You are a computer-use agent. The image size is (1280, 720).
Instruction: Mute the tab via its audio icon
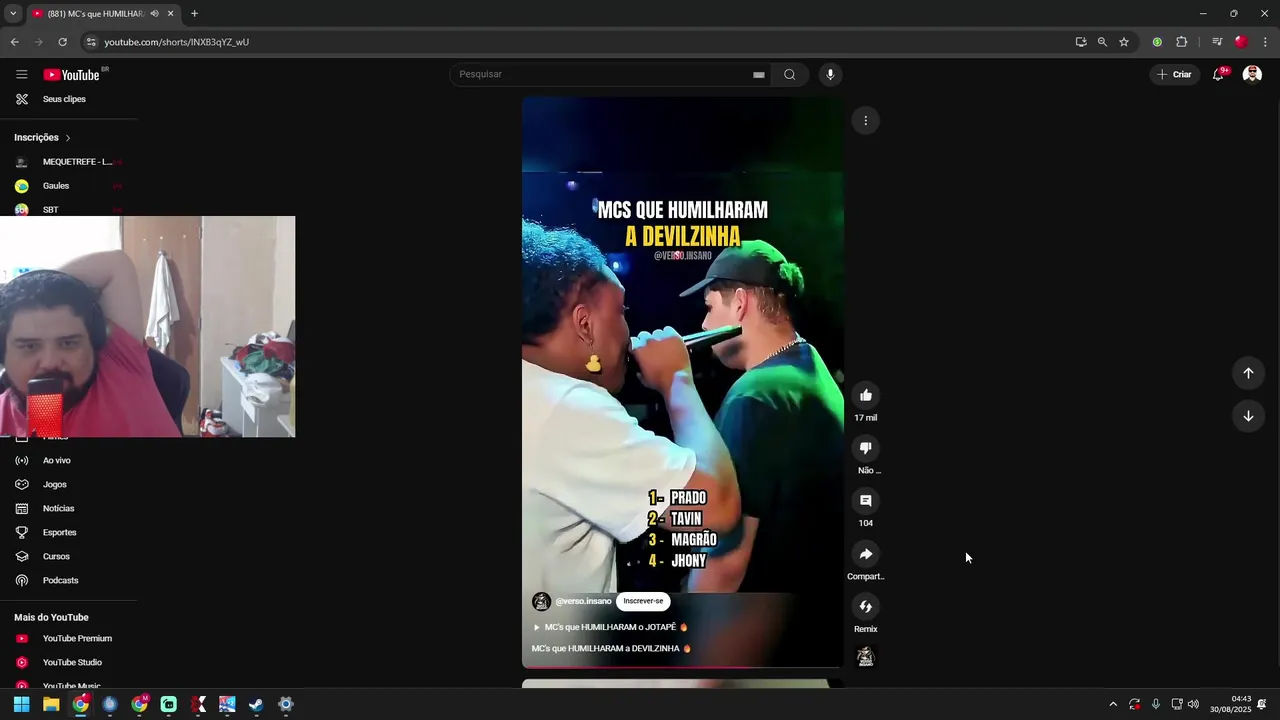pyautogui.click(x=154, y=14)
